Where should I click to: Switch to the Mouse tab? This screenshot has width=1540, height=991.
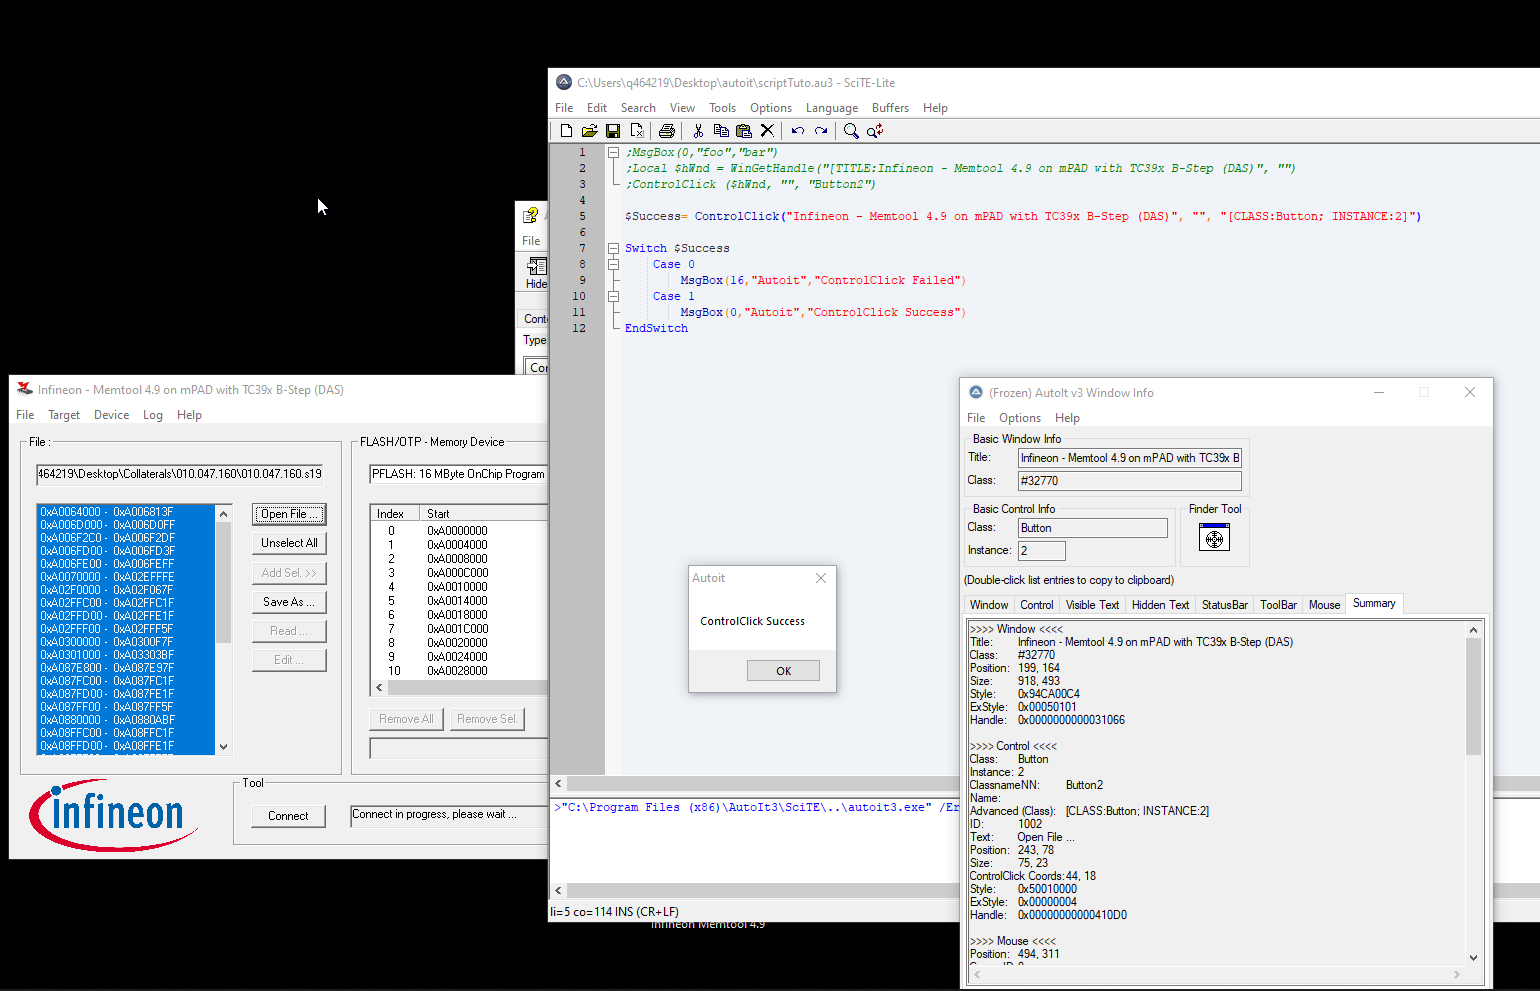(x=1324, y=605)
